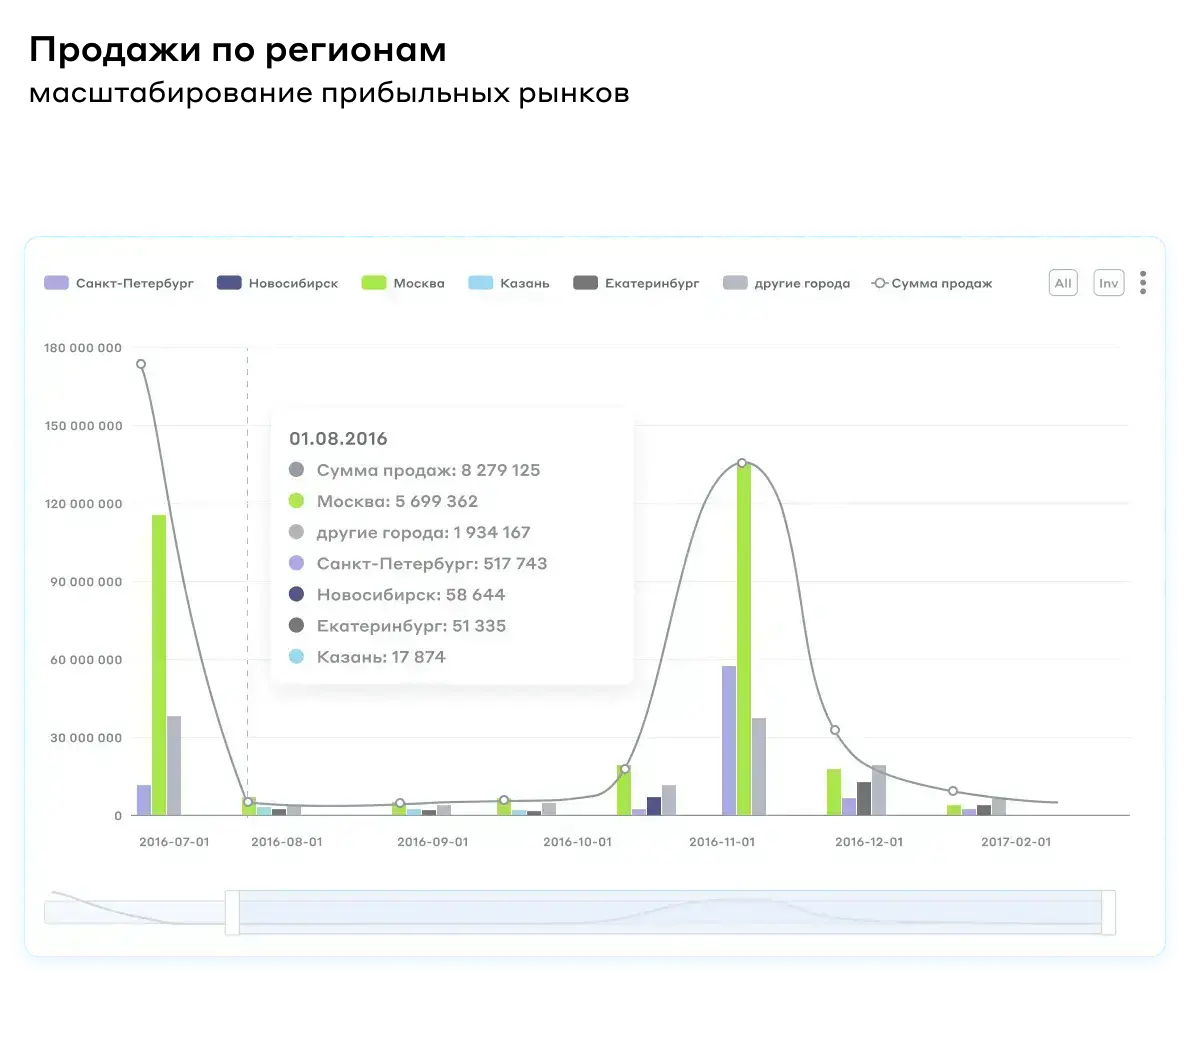The height and width of the screenshot is (1050, 1190).
Task: Toggle the Екатеринбург legend entry
Action: pyautogui.click(x=636, y=283)
